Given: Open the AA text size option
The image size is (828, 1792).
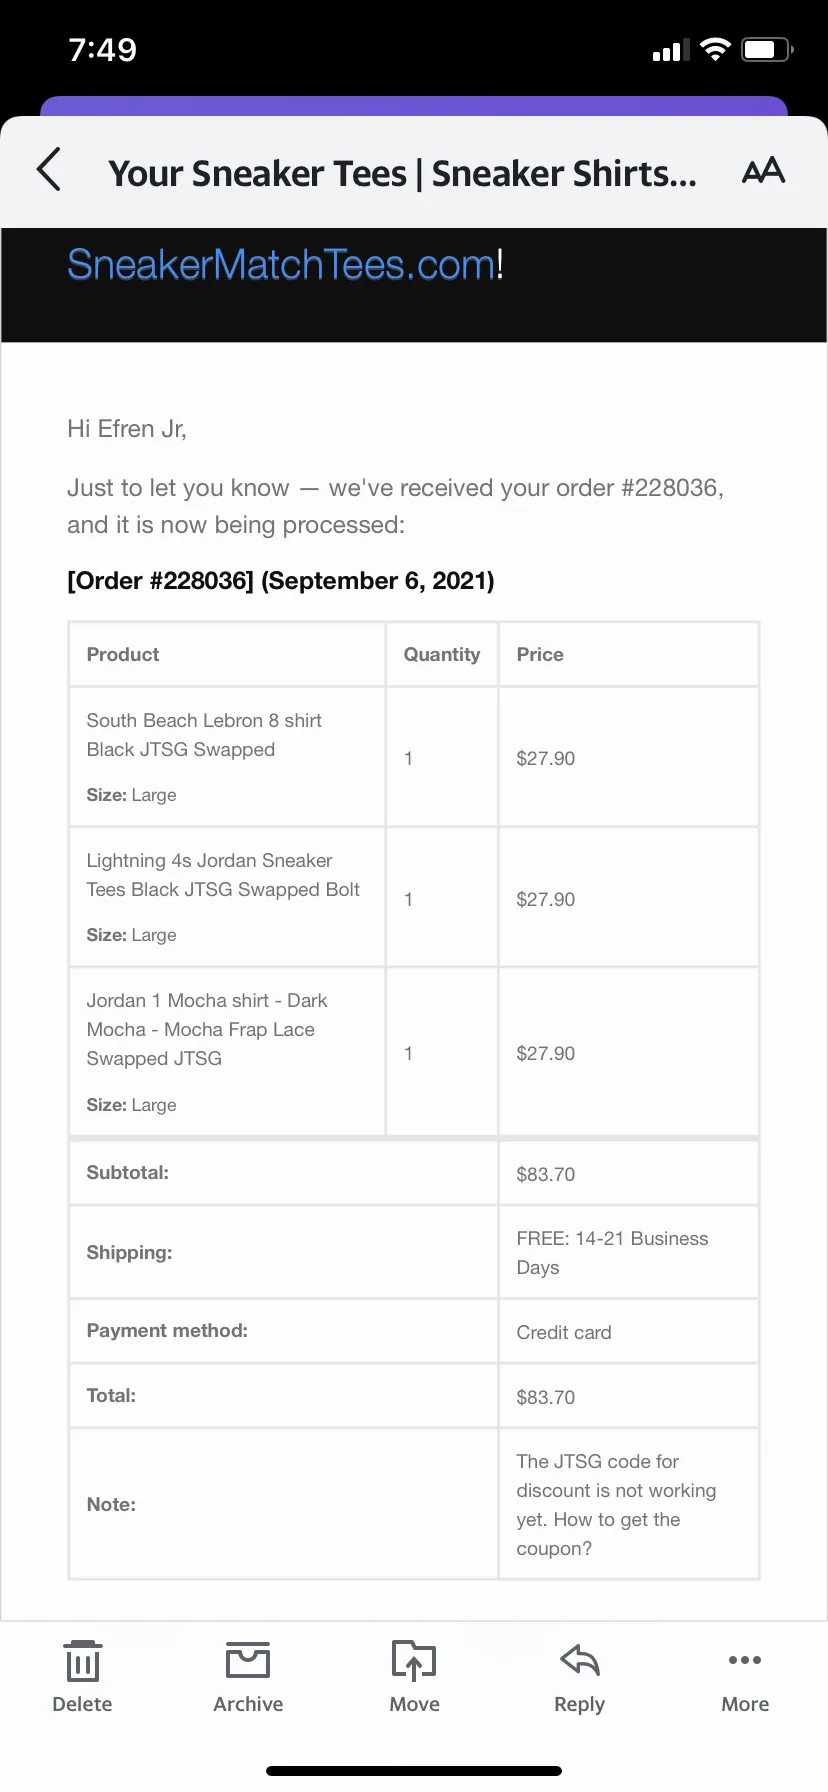Looking at the screenshot, I should tap(763, 171).
